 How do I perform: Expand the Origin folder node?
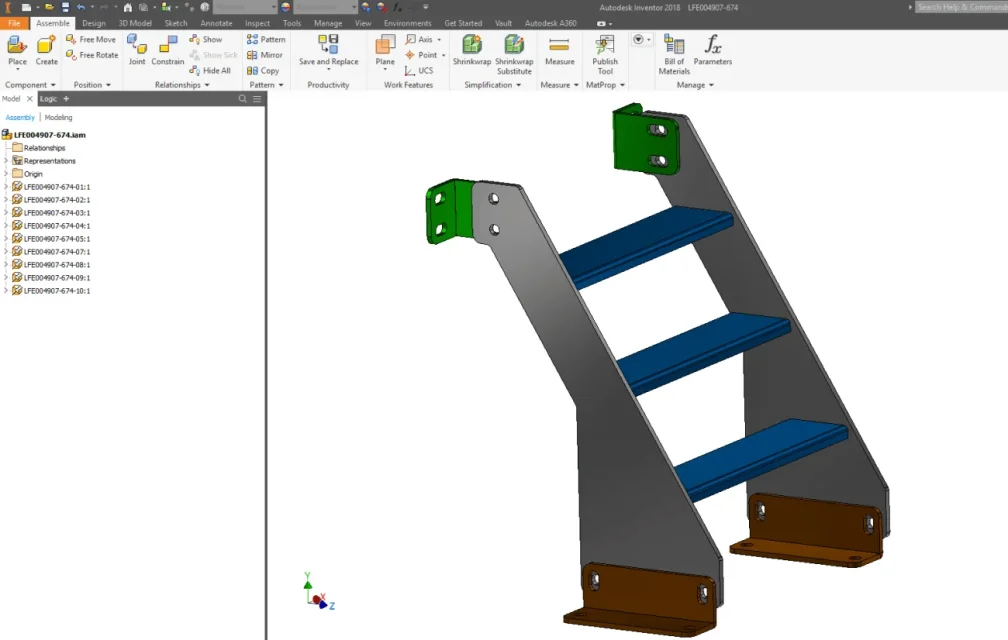point(6,173)
